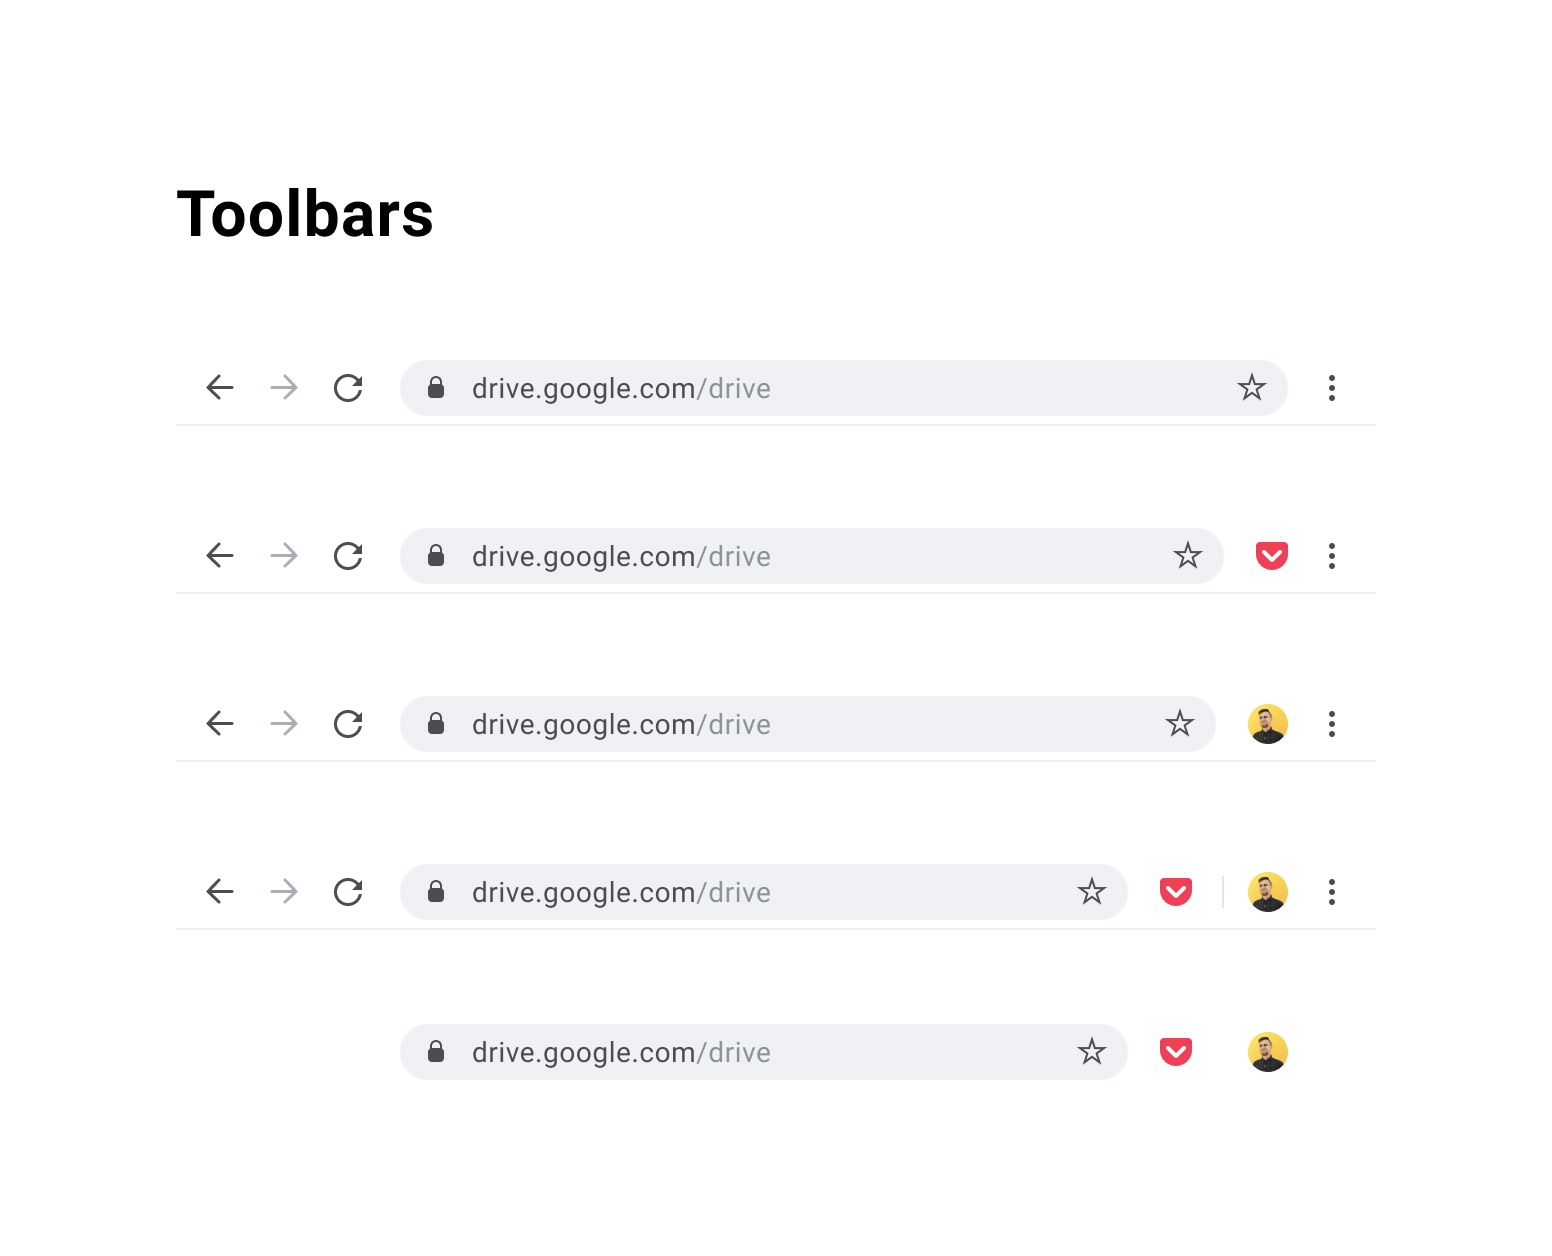Click the back arrow in the first toolbar
This screenshot has height=1256, width=1552.
[219, 388]
